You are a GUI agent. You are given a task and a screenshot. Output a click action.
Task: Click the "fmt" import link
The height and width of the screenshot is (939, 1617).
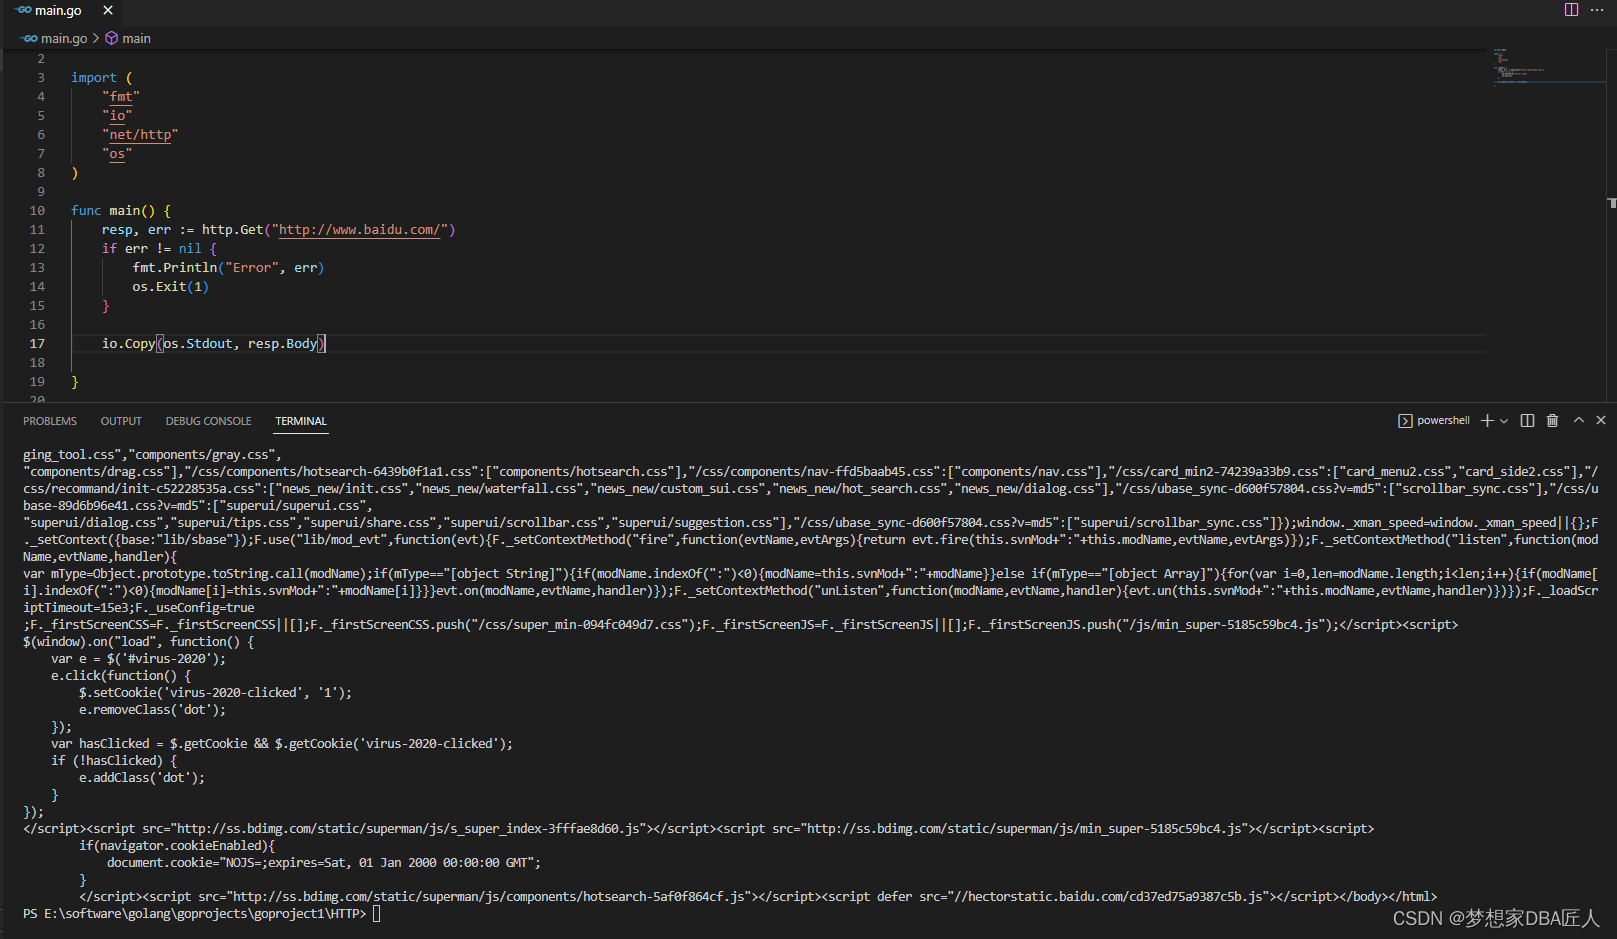pyautogui.click(x=121, y=97)
